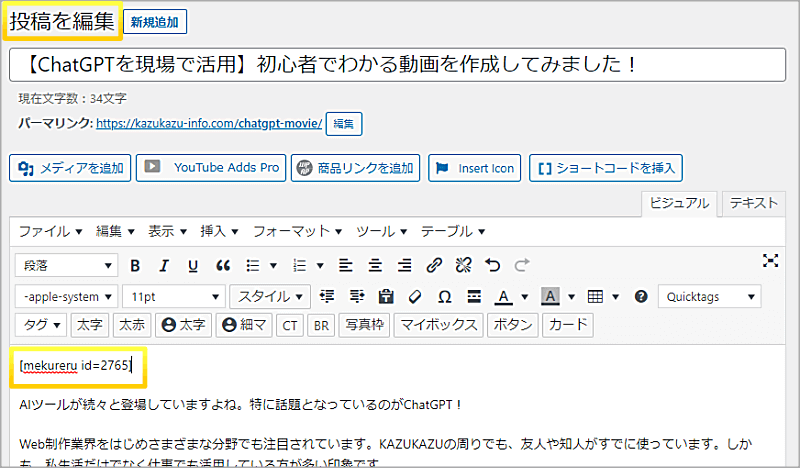Click 商品リンクを追加 button
The image size is (800, 468).
click(356, 168)
